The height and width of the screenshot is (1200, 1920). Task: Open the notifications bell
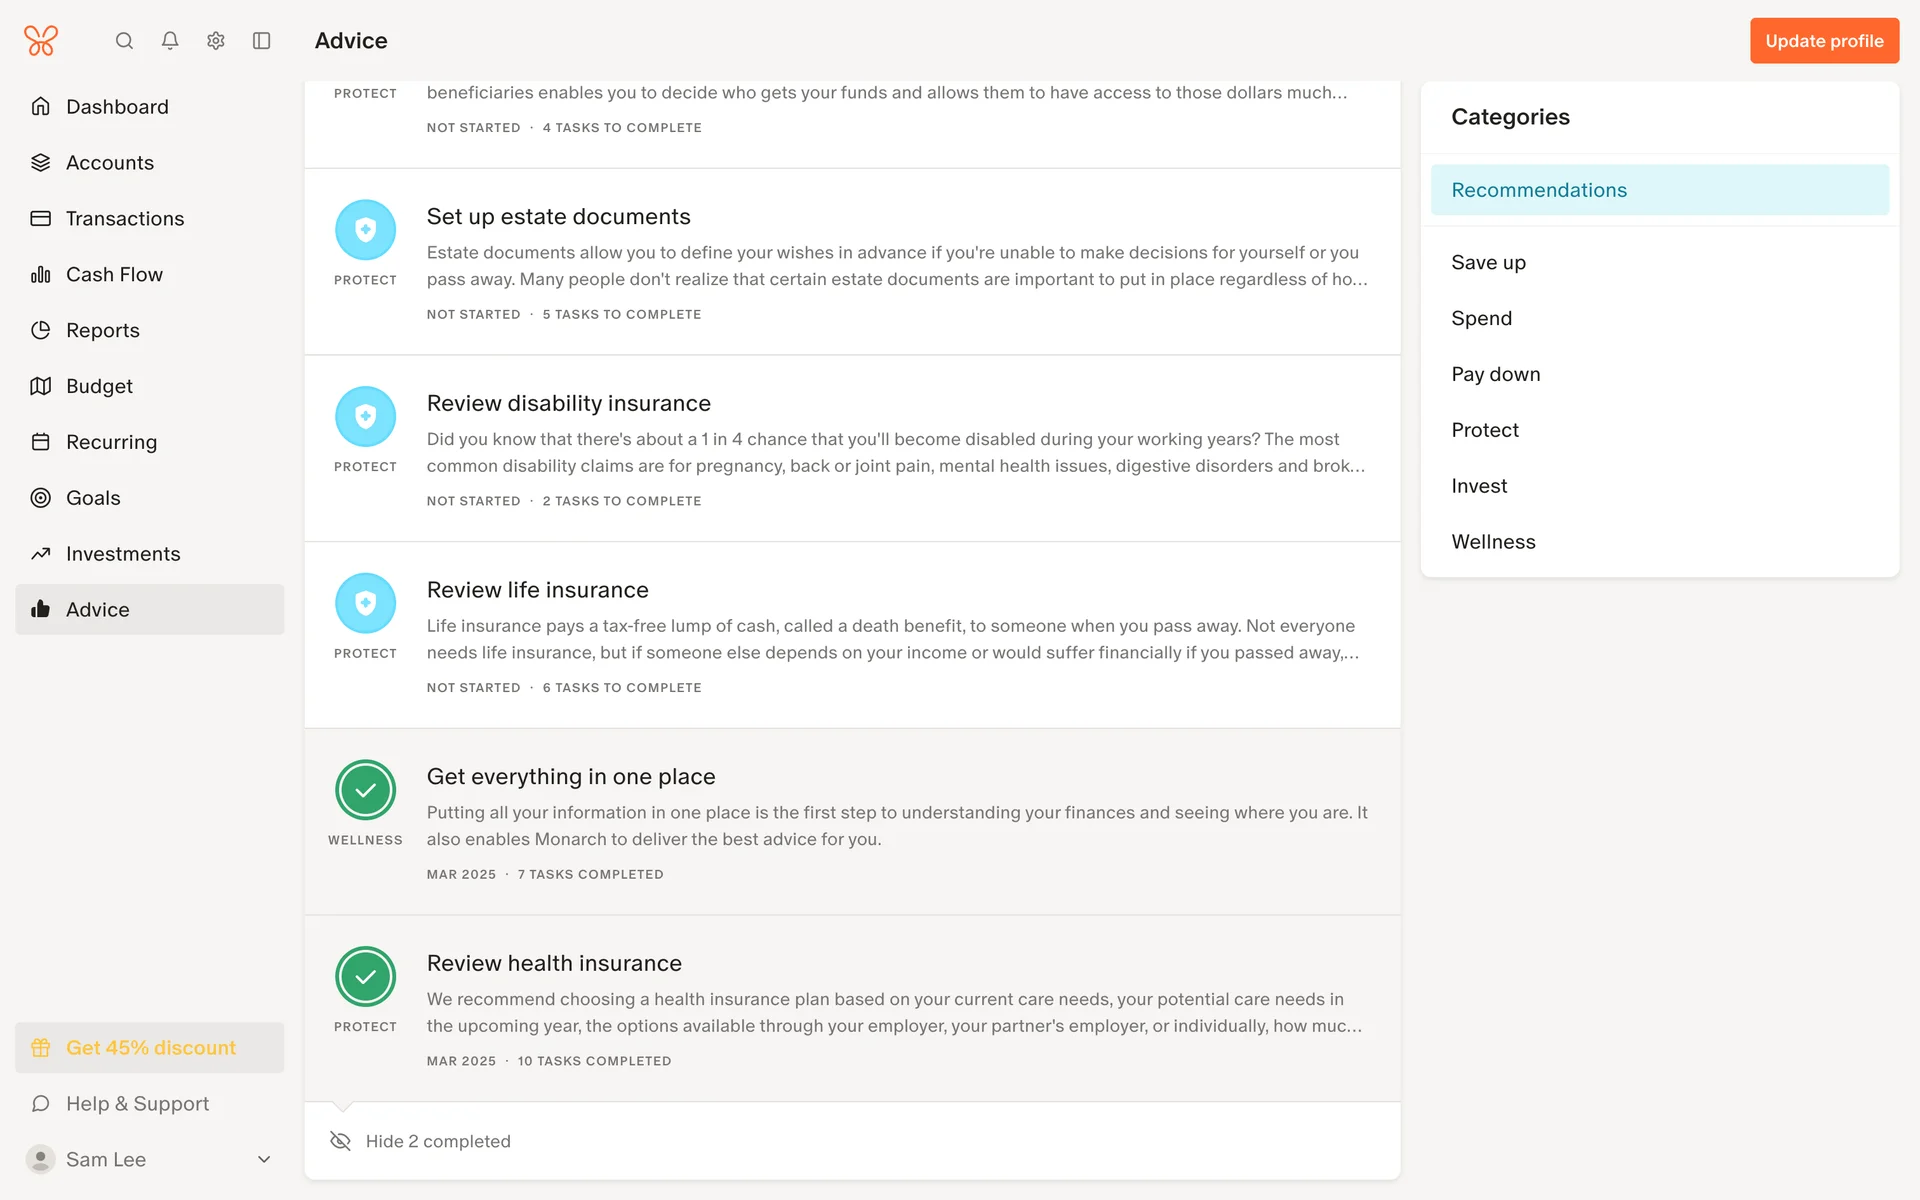(170, 41)
